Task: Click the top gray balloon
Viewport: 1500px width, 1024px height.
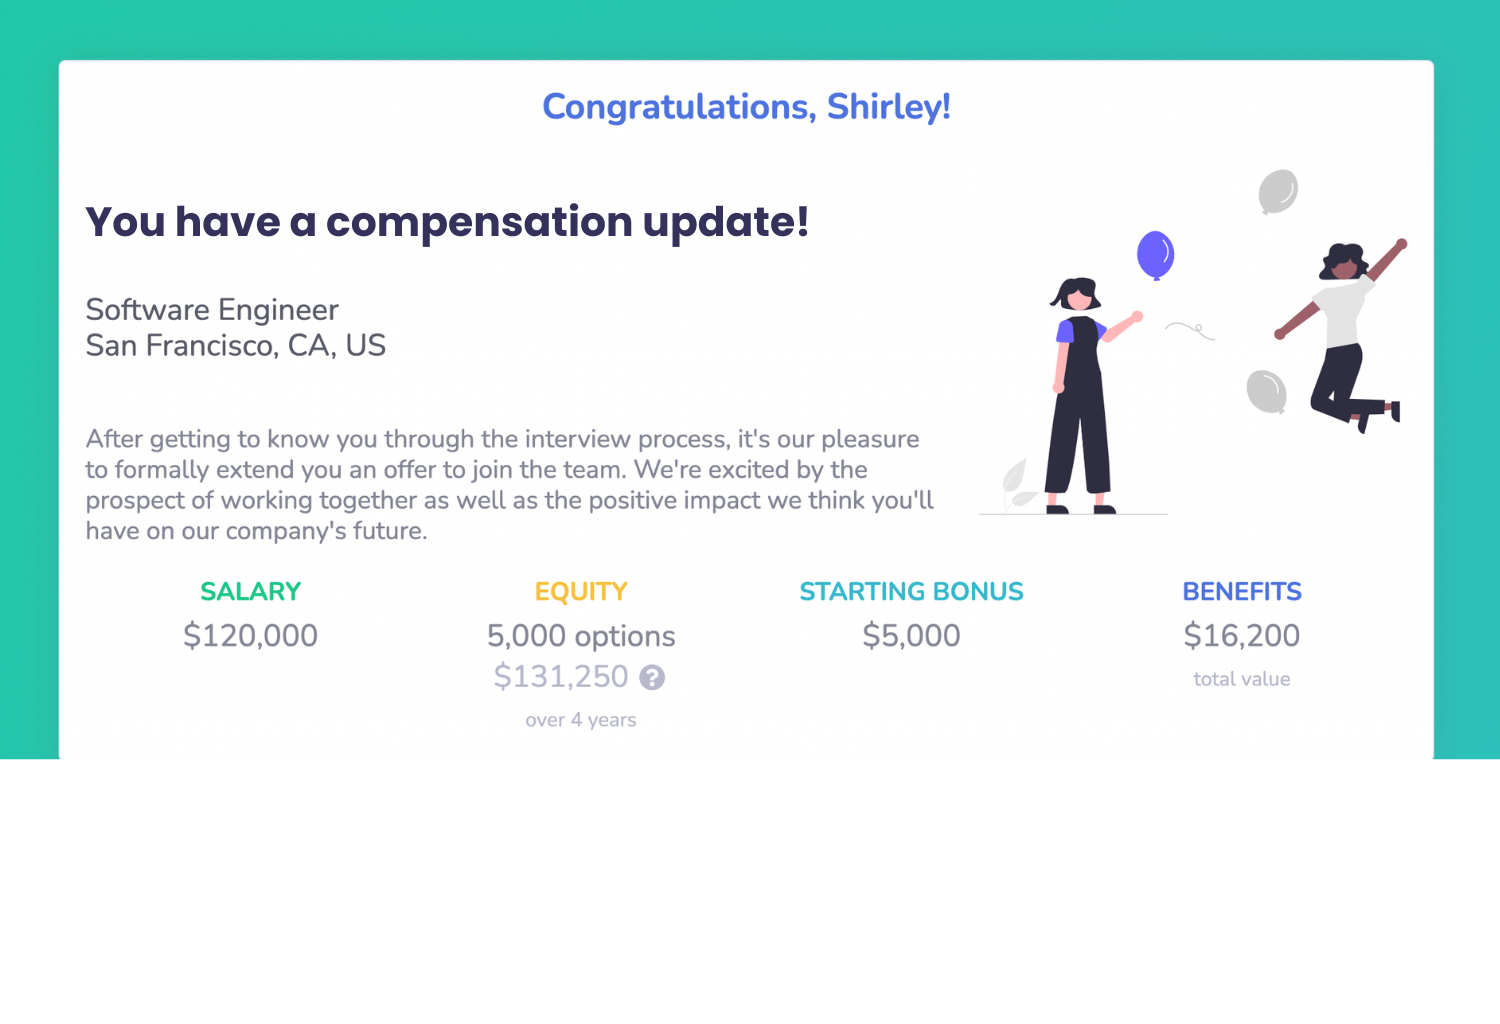Action: pyautogui.click(x=1278, y=190)
